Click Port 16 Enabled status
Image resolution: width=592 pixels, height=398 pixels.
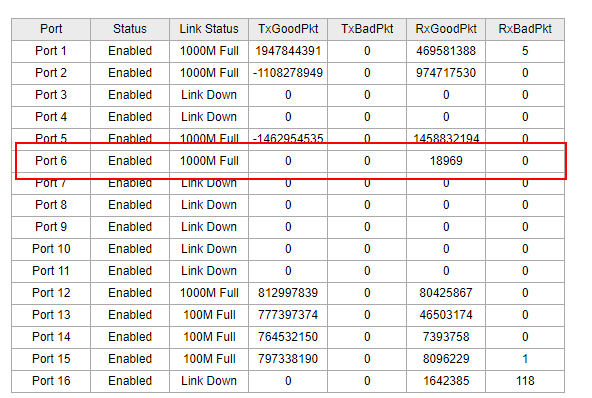pos(130,381)
